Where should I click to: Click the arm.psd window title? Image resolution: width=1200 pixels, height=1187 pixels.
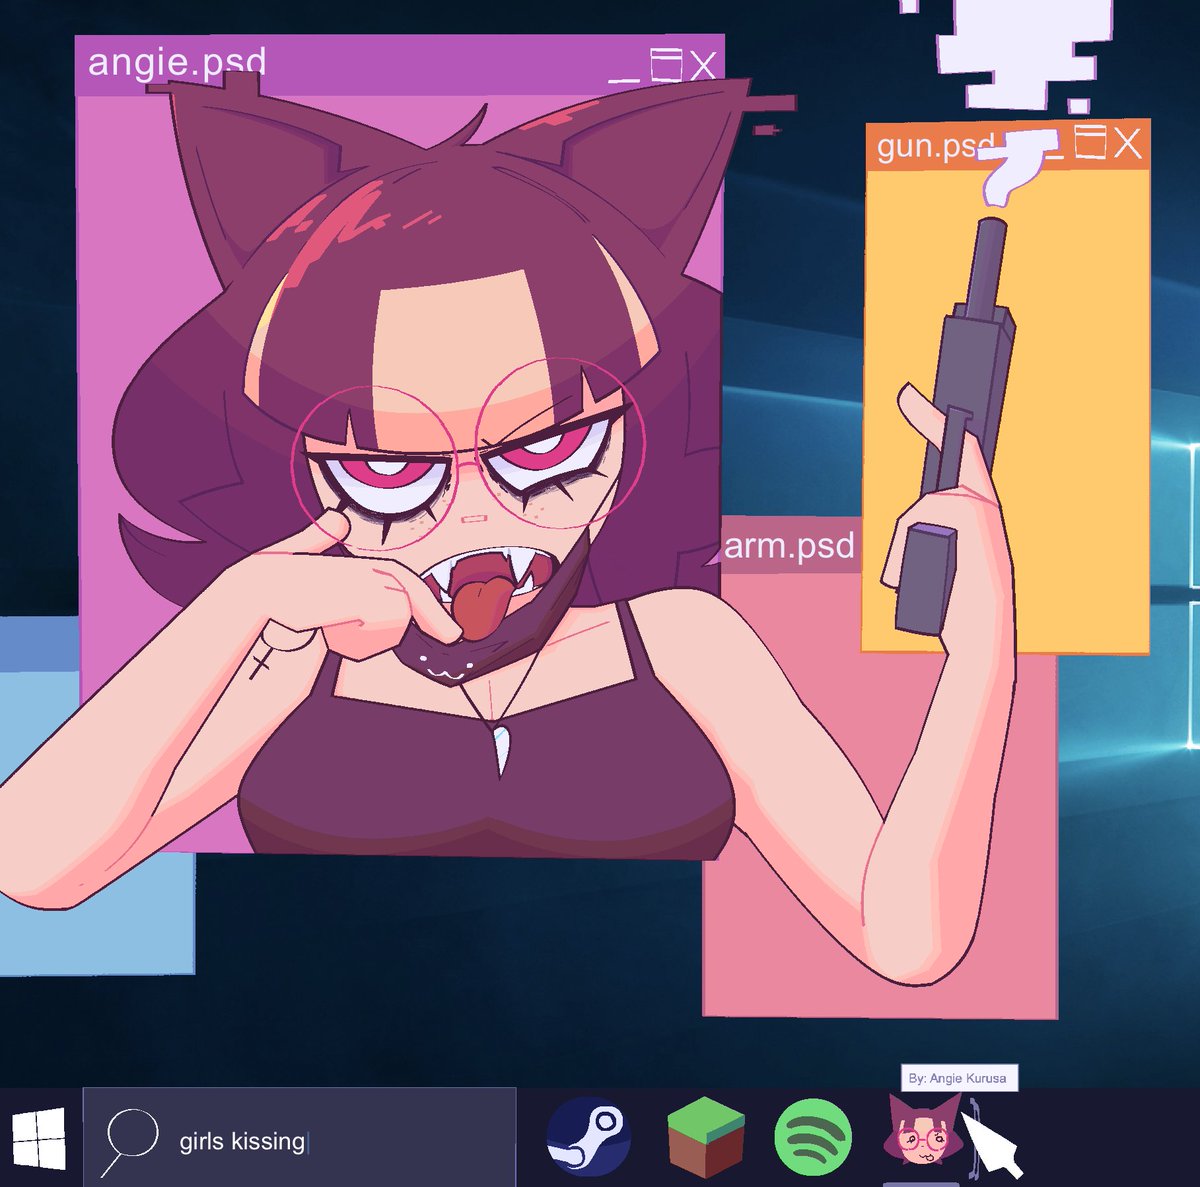click(x=789, y=546)
